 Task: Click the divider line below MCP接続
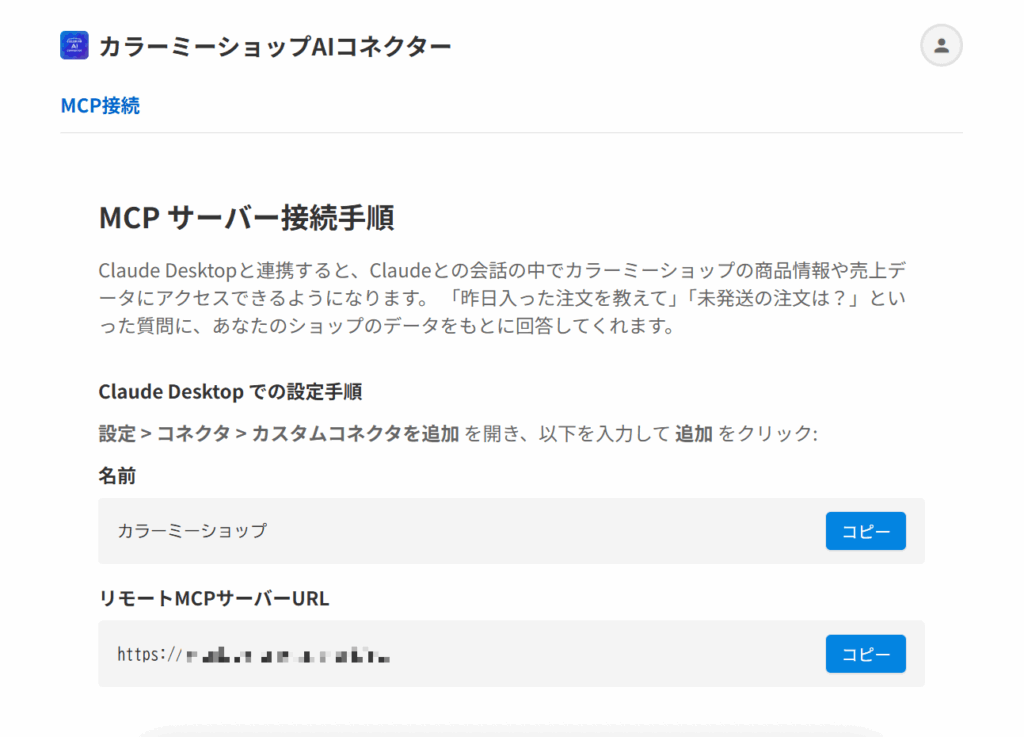510,132
